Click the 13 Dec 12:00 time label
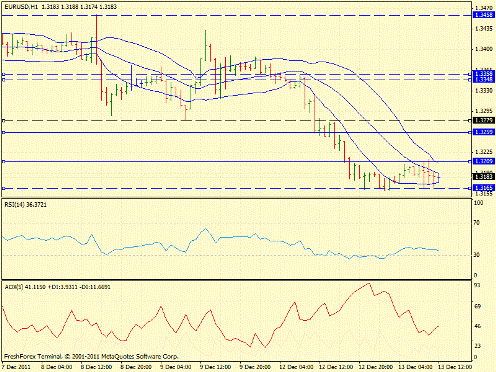This screenshot has height=372, width=496. click(456, 367)
